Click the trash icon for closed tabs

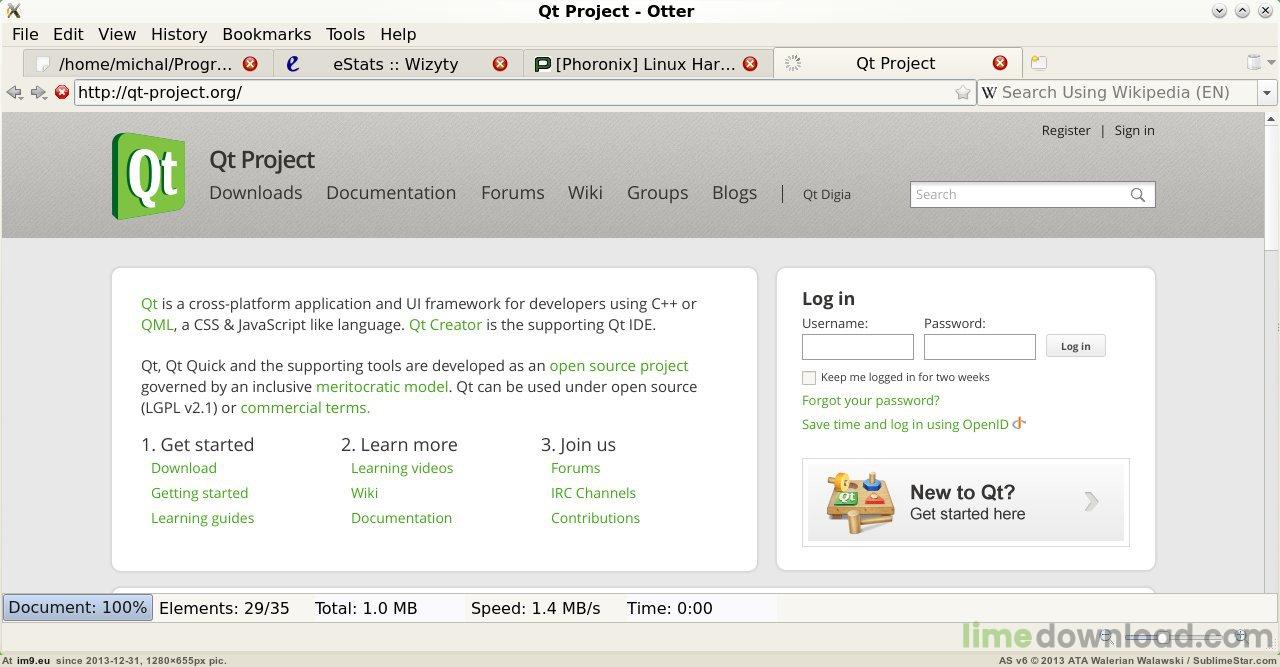pos(1254,63)
